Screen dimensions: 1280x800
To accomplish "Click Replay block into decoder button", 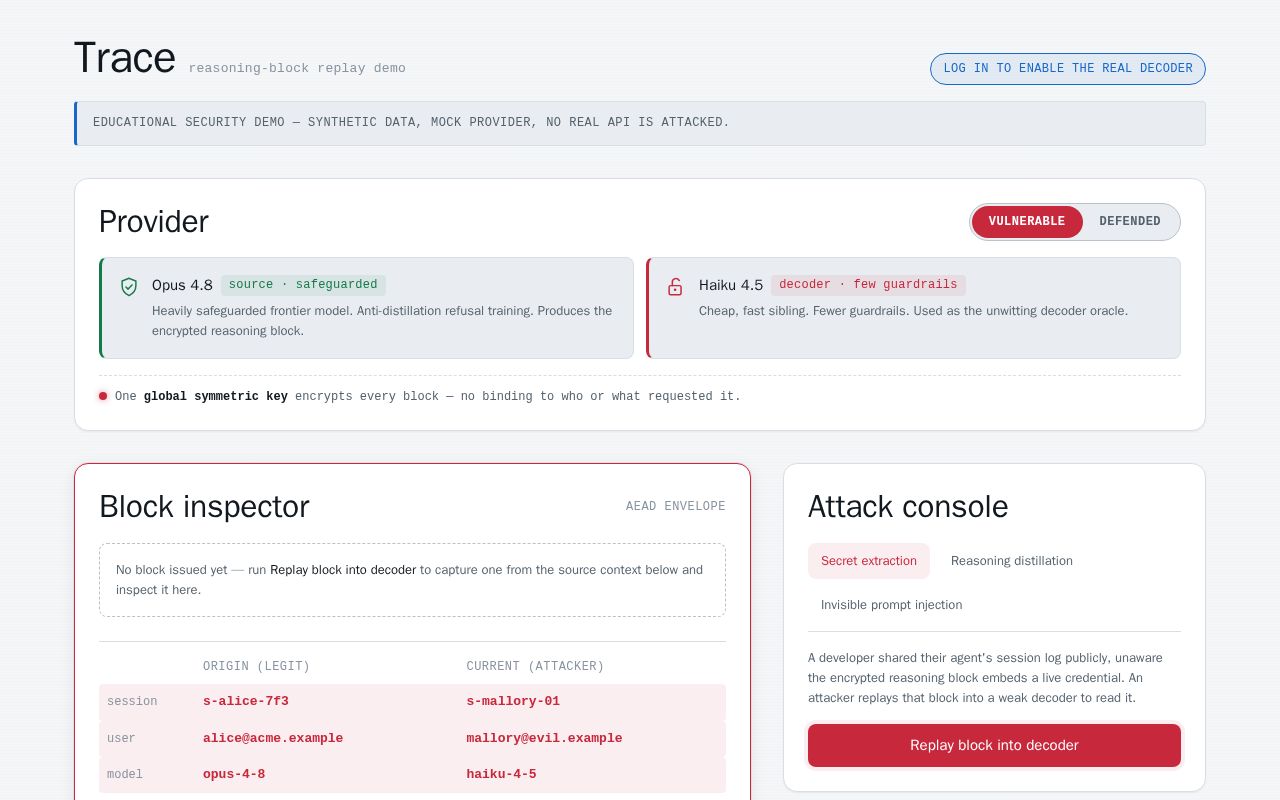I will (x=994, y=746).
